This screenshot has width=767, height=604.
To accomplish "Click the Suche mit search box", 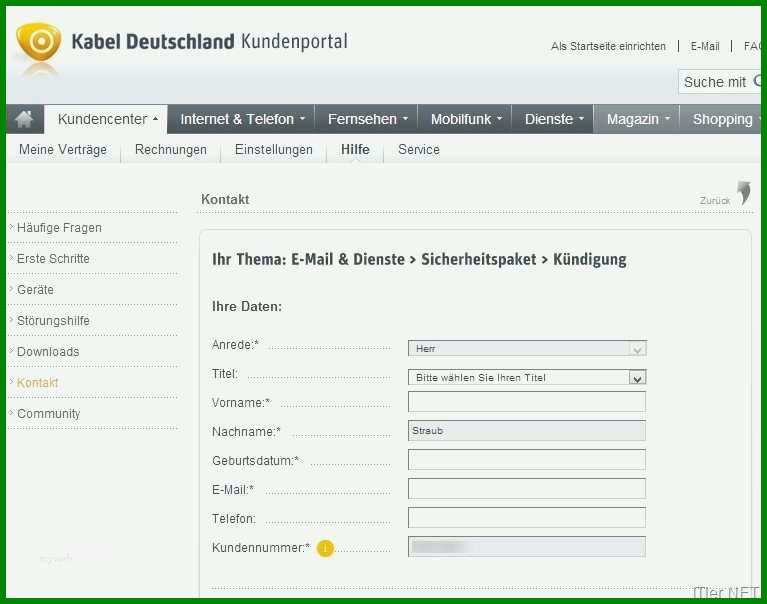I will click(719, 82).
